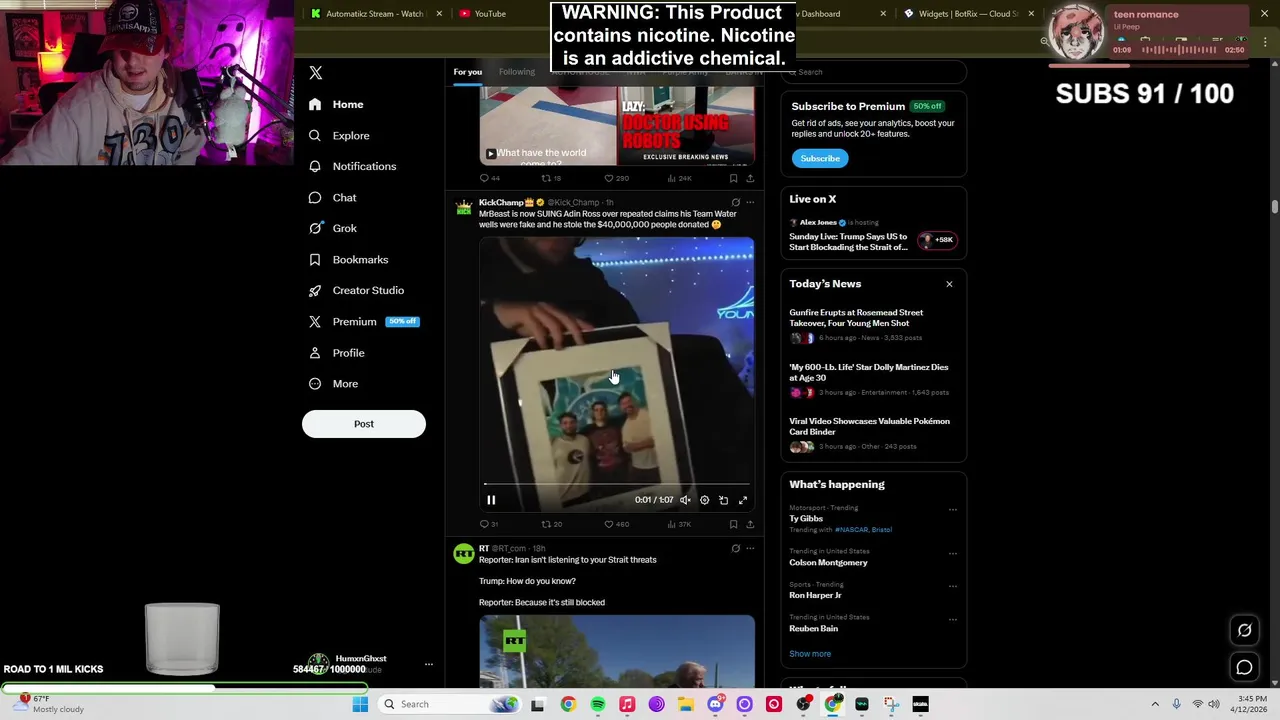Viewport: 1280px width, 720px height.
Task: Unmute the KickChamp video
Action: point(685,500)
